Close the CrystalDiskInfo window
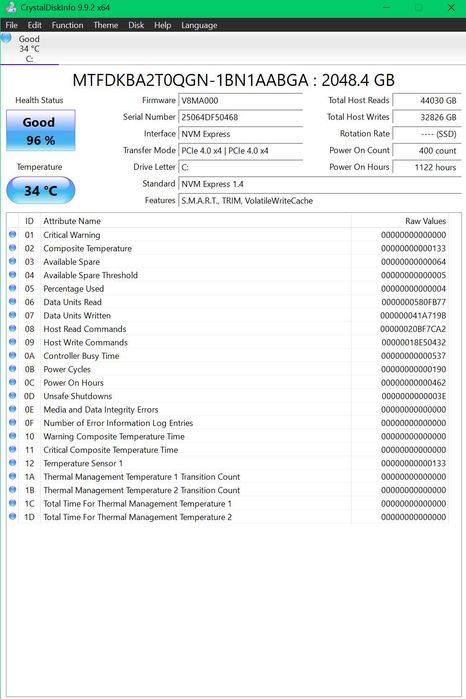 coord(451,8)
